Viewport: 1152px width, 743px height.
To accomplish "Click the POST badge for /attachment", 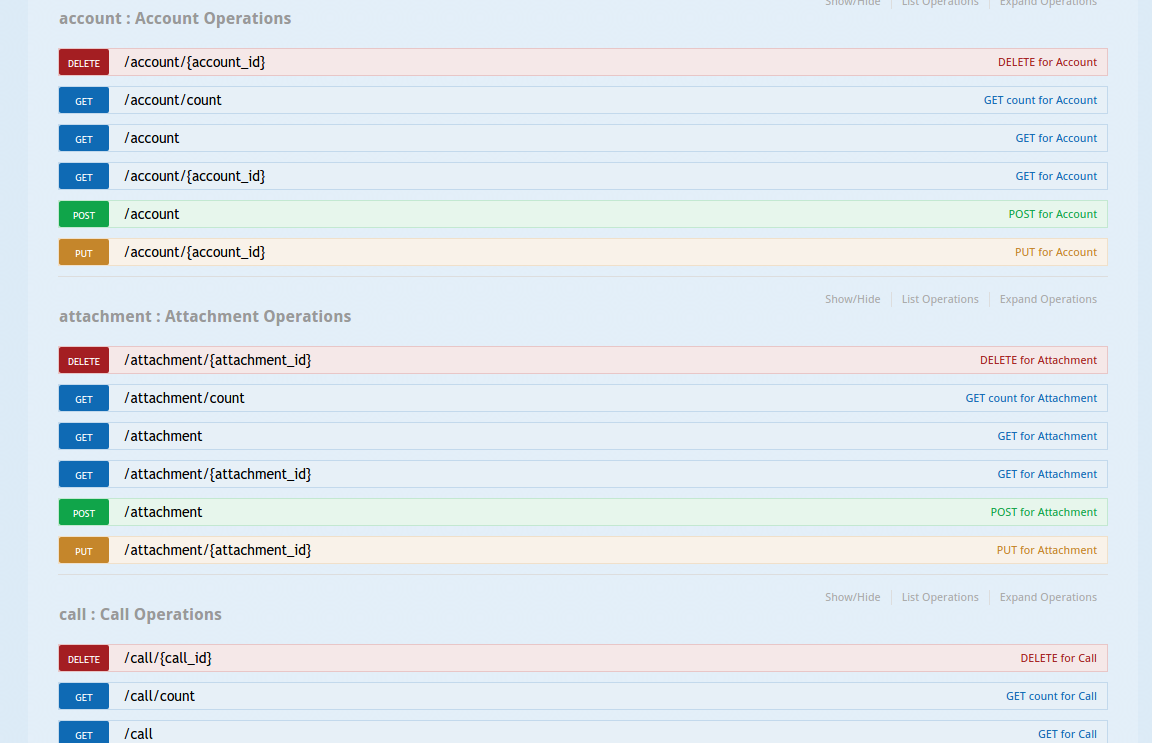I will tap(84, 513).
